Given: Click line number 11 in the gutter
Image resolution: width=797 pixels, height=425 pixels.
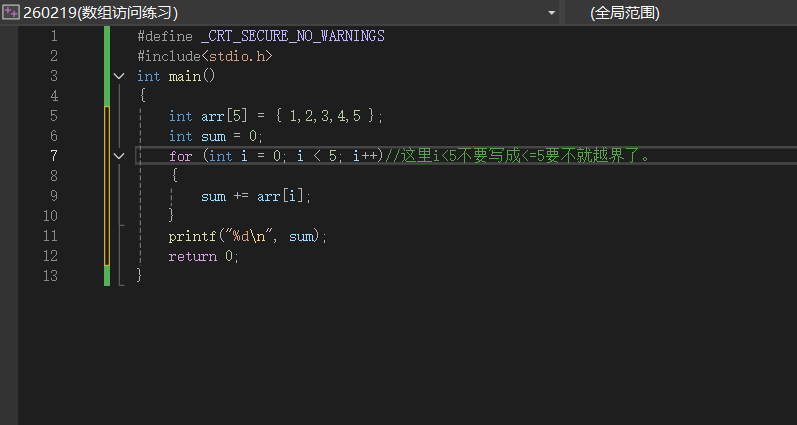Looking at the screenshot, I should click(50, 236).
